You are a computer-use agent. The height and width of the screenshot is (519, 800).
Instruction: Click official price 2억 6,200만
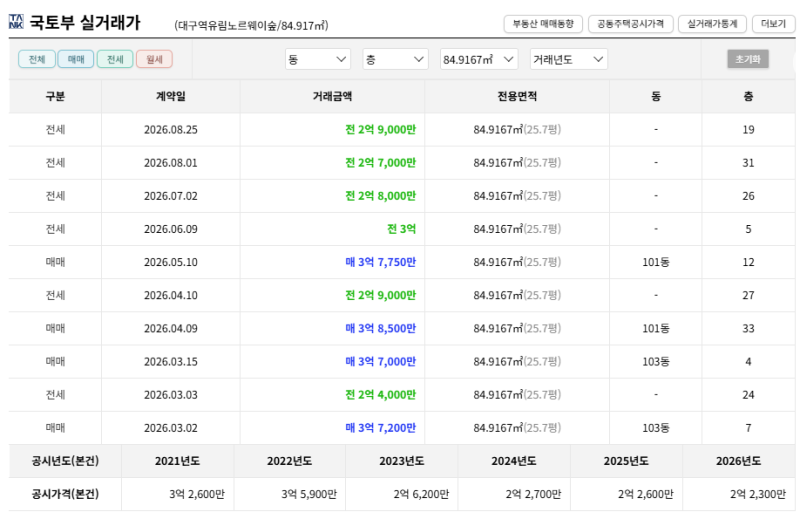(421, 495)
